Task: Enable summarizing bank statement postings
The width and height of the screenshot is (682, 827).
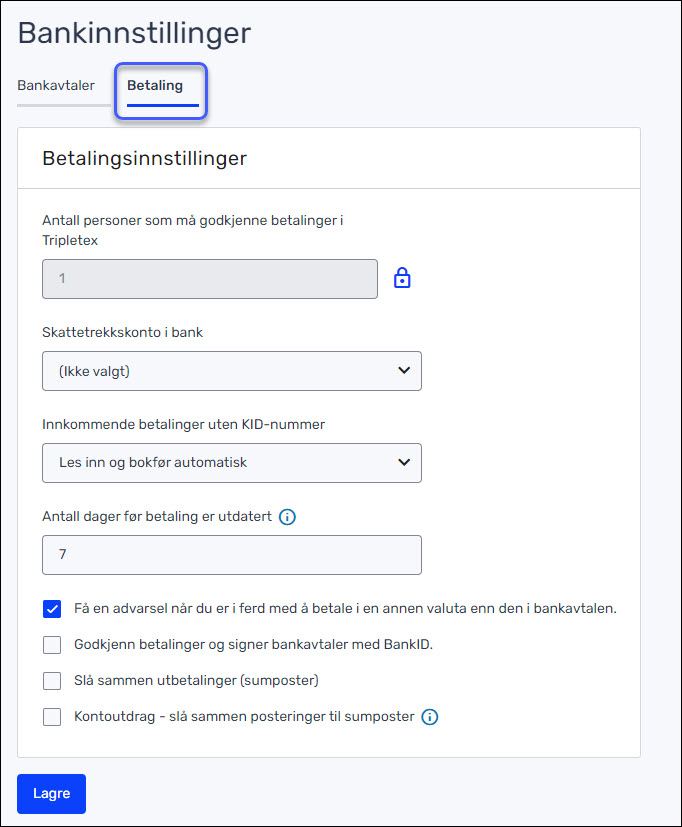Action: point(51,716)
